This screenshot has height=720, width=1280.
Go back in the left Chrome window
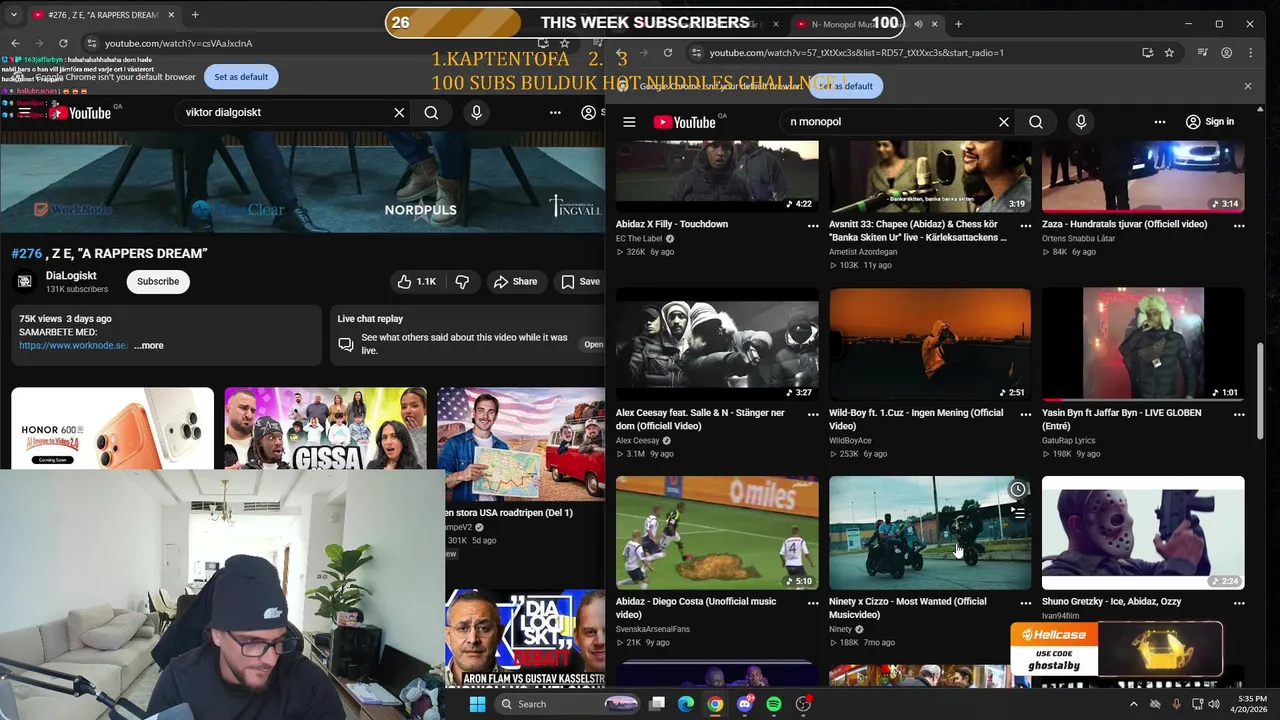(x=15, y=43)
